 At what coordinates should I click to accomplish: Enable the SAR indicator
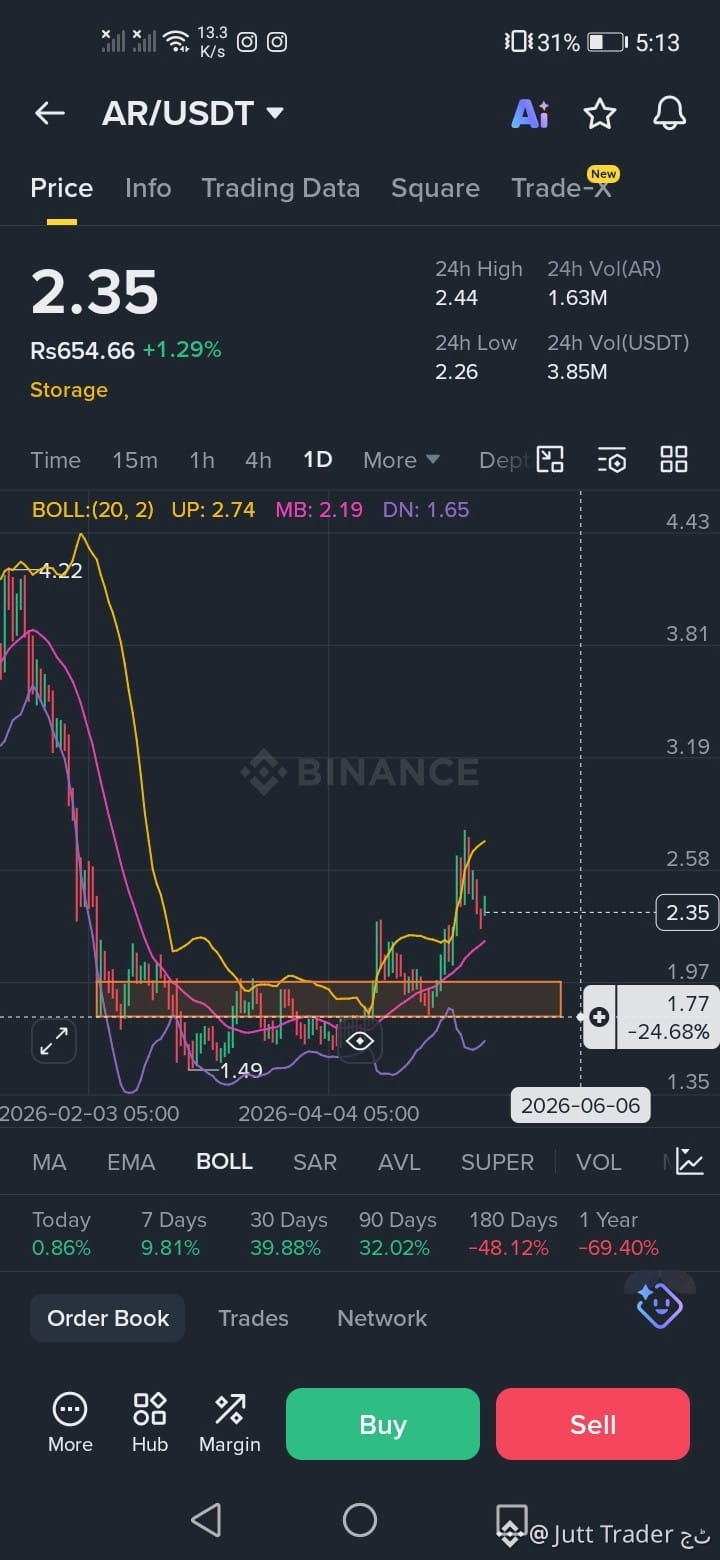point(315,1162)
